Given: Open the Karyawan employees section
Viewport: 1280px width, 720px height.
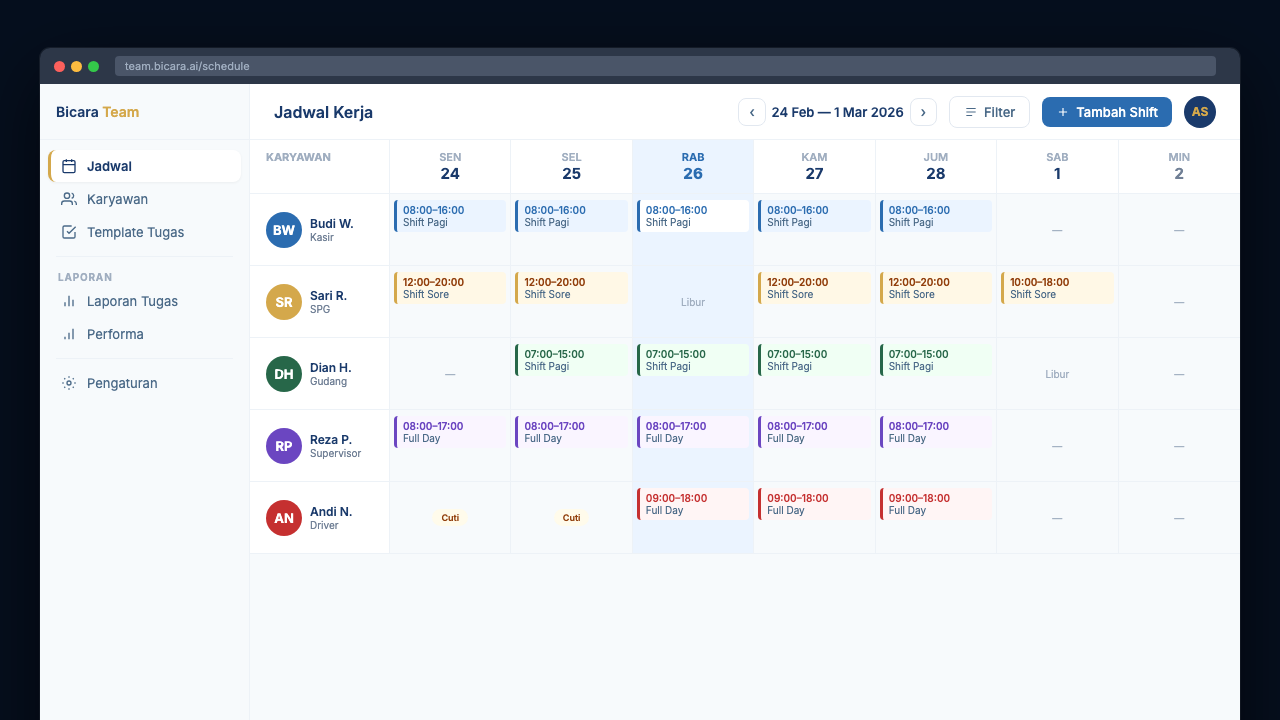Looking at the screenshot, I should pos(115,199).
